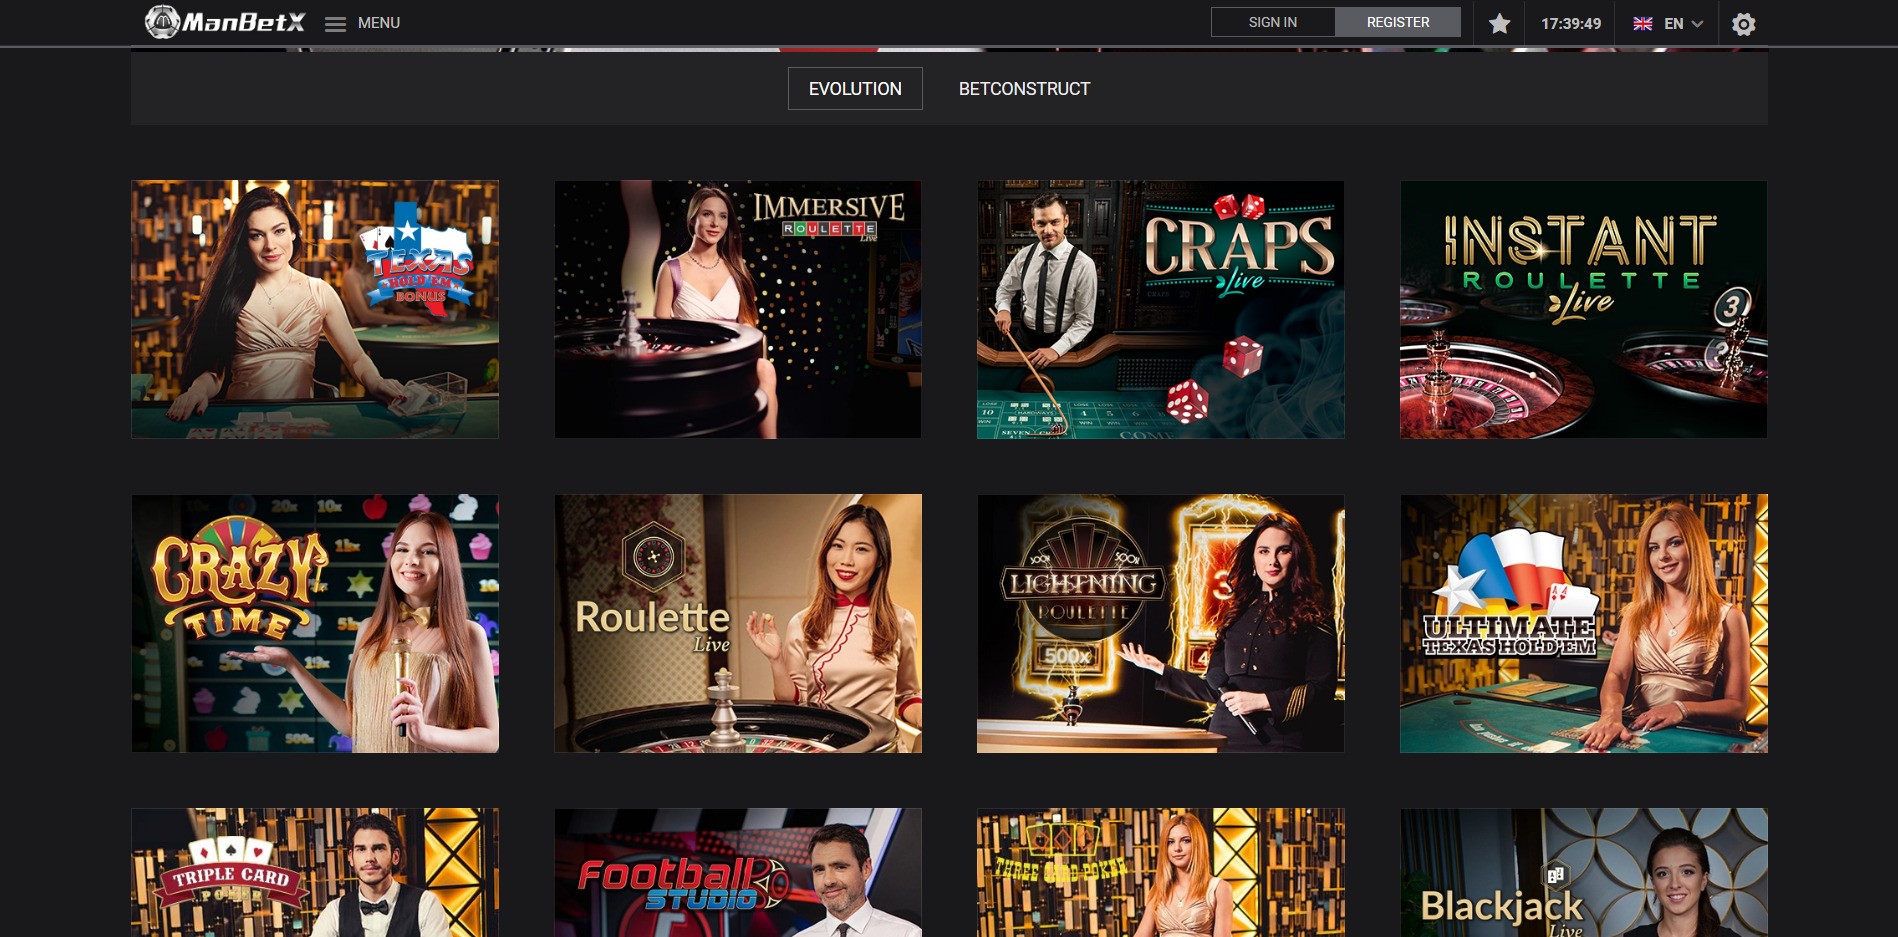The image size is (1898, 937).
Task: Click the UK flag language icon
Action: point(1642,24)
